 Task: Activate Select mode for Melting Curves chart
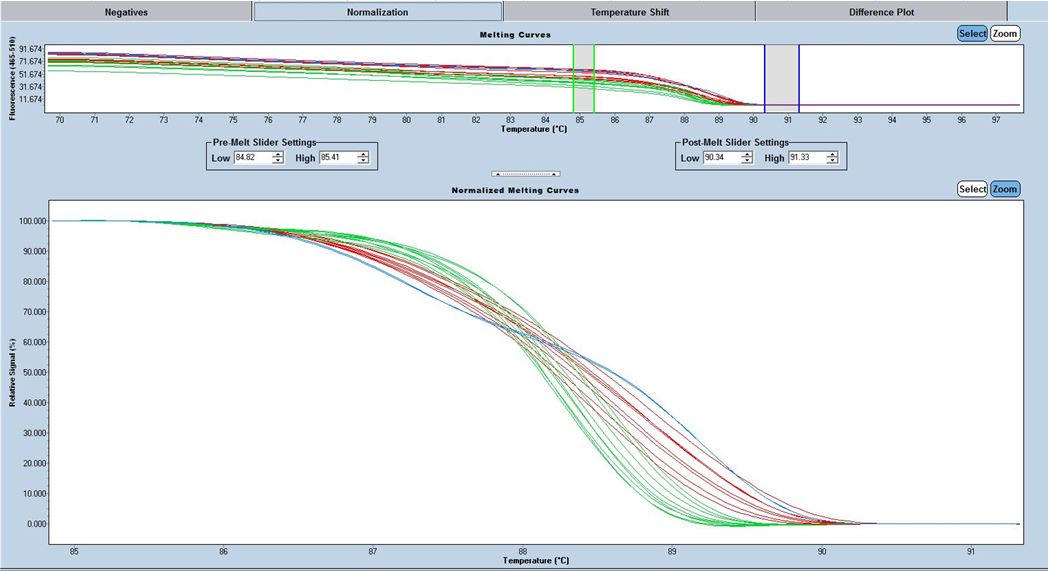[972, 33]
